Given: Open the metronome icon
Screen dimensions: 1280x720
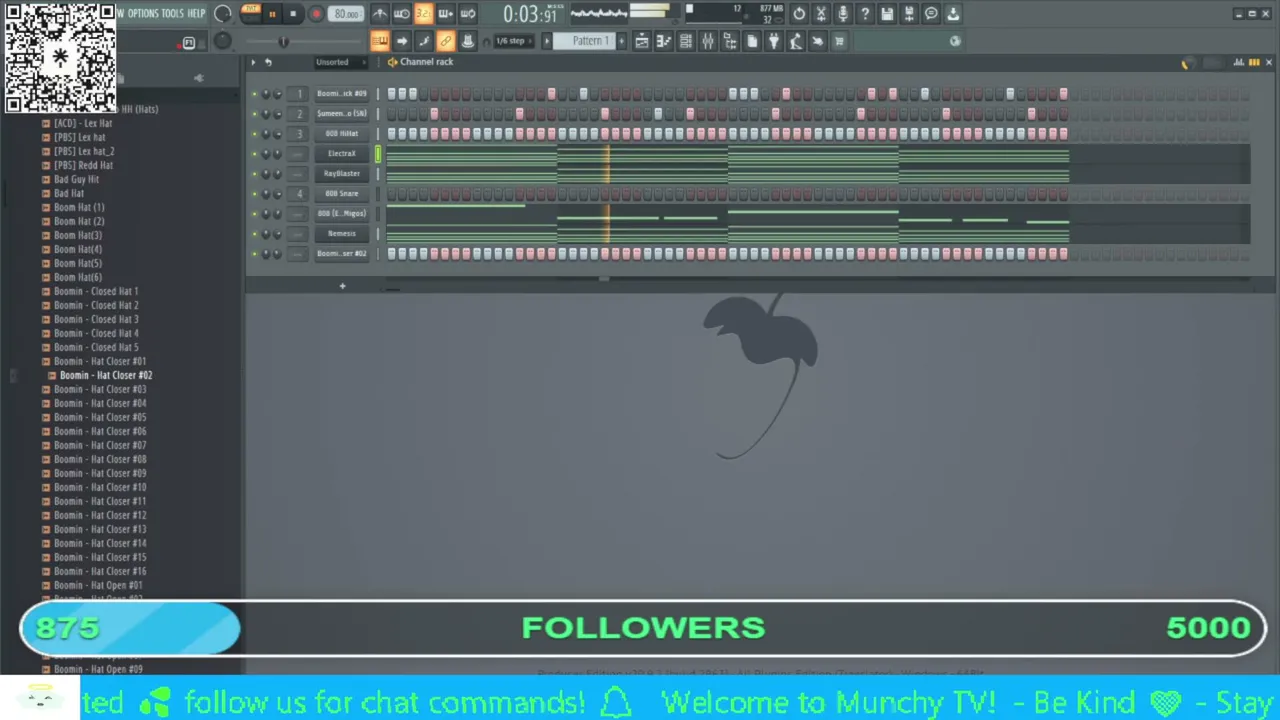Looking at the screenshot, I should (x=380, y=14).
